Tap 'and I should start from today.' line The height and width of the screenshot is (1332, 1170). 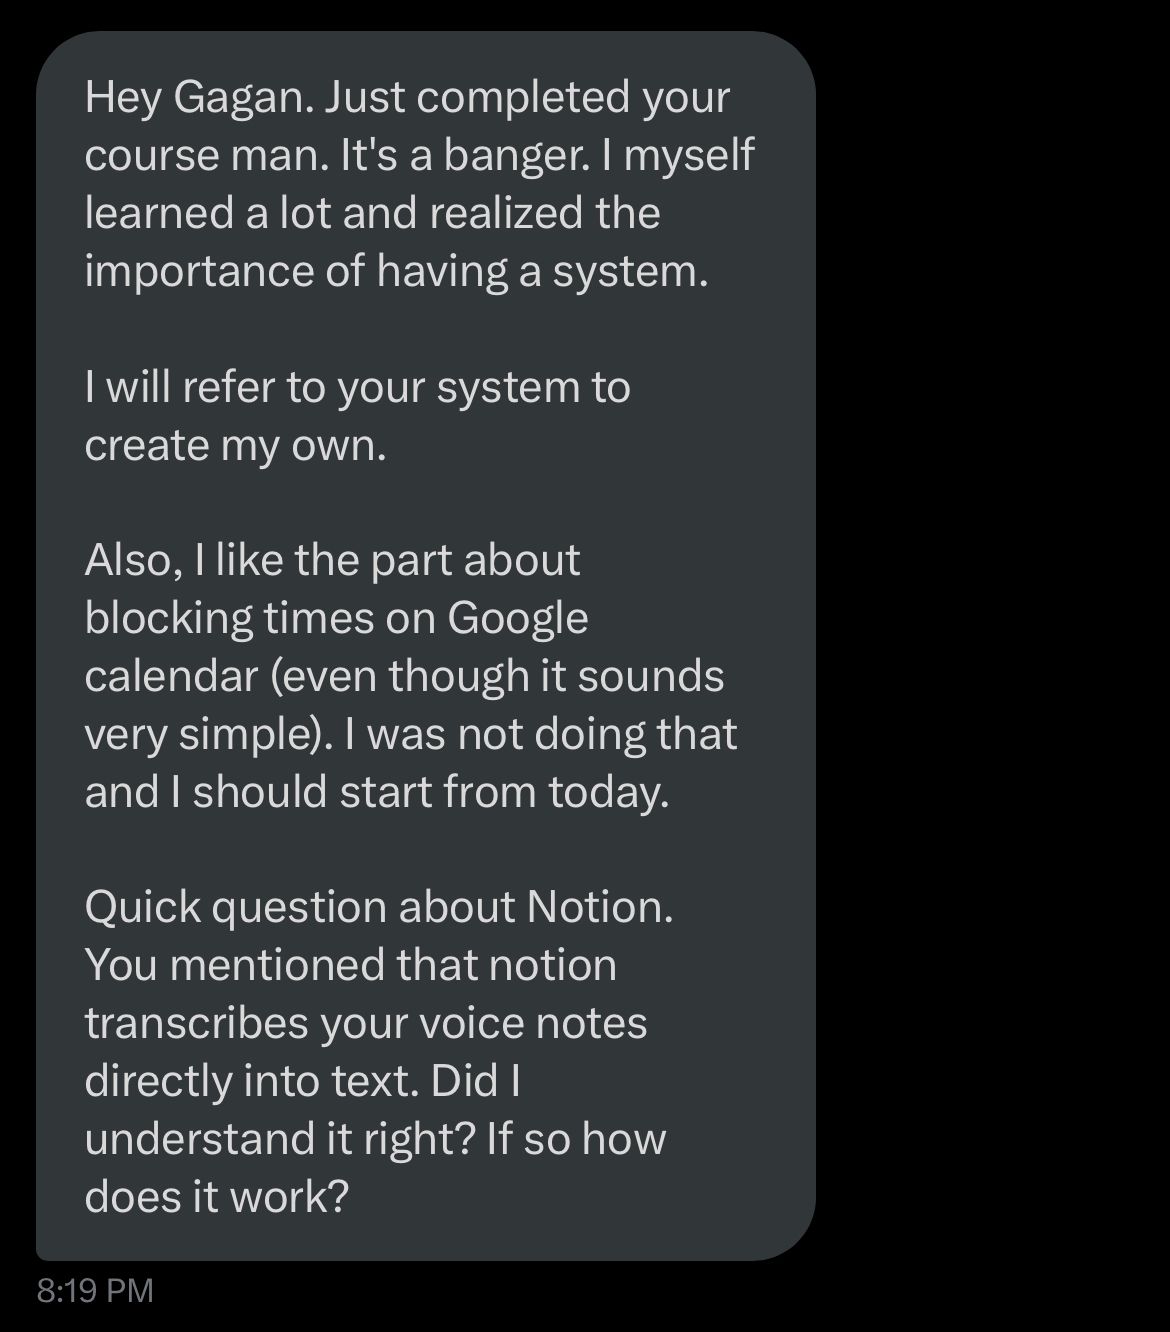(376, 792)
